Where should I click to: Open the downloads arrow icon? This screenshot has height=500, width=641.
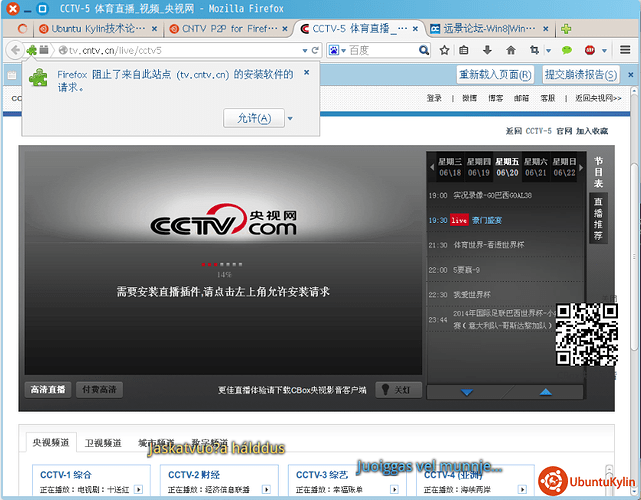coord(487,50)
